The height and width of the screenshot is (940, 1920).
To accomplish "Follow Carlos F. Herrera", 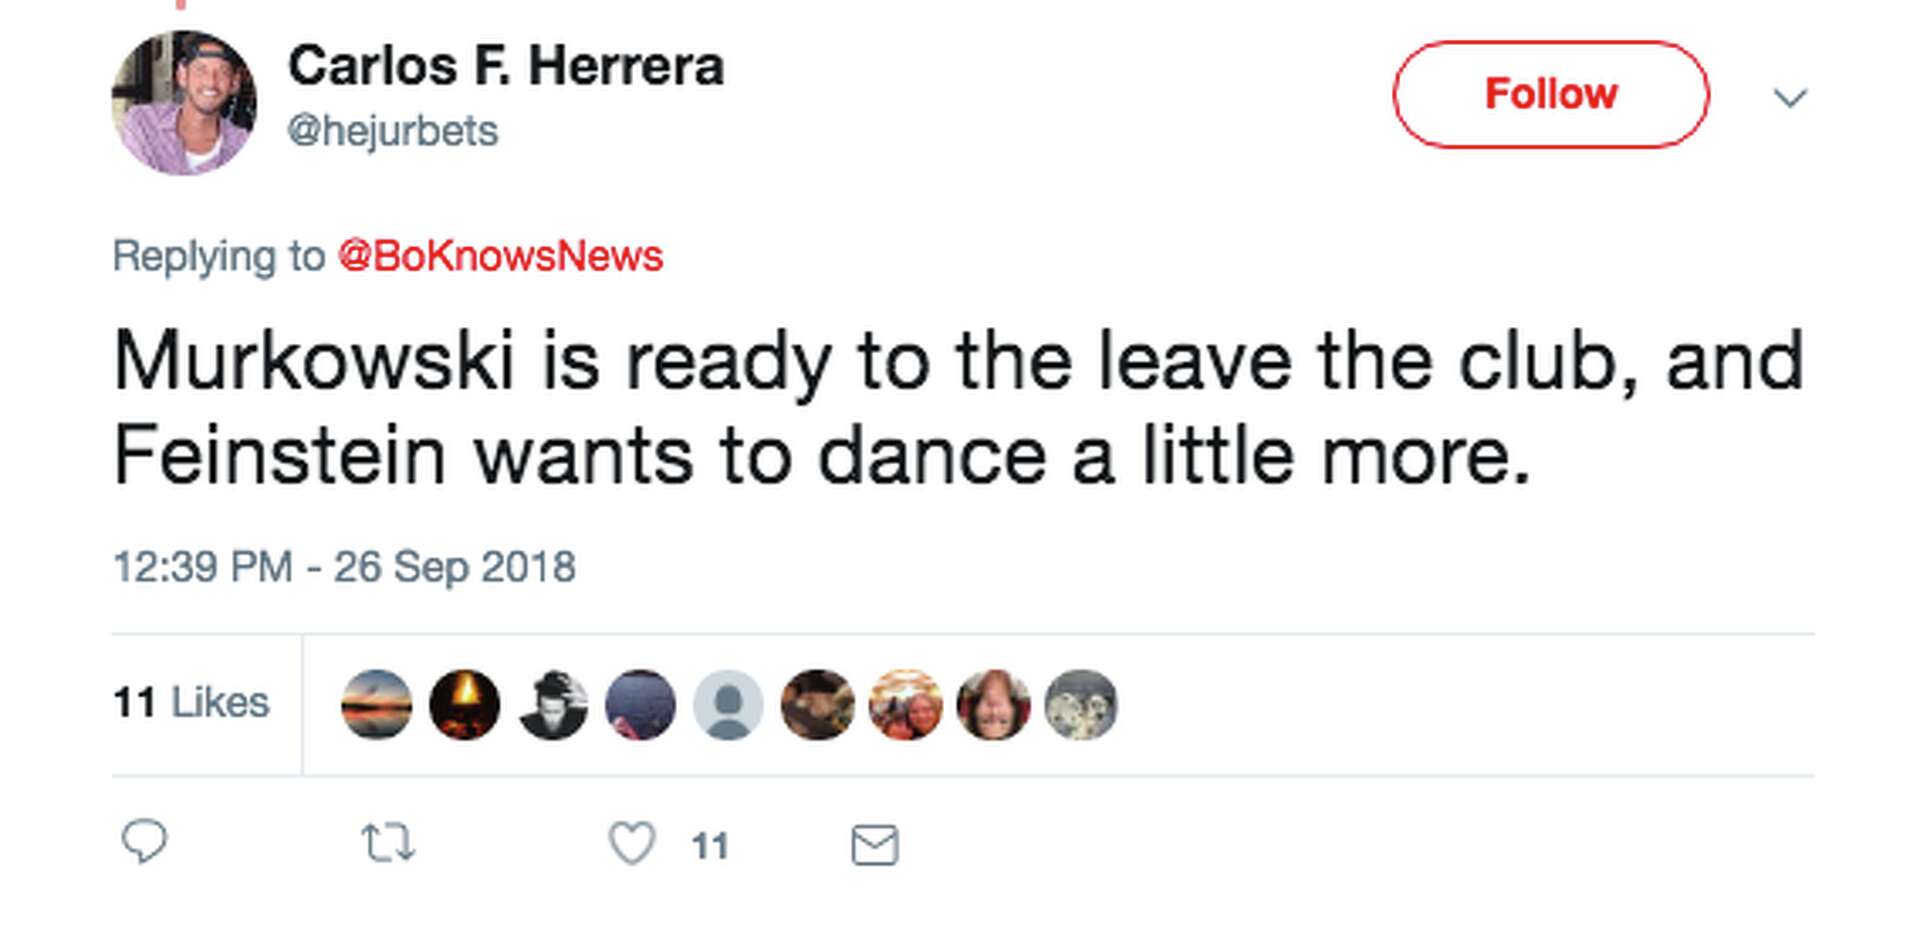I will point(1550,95).
